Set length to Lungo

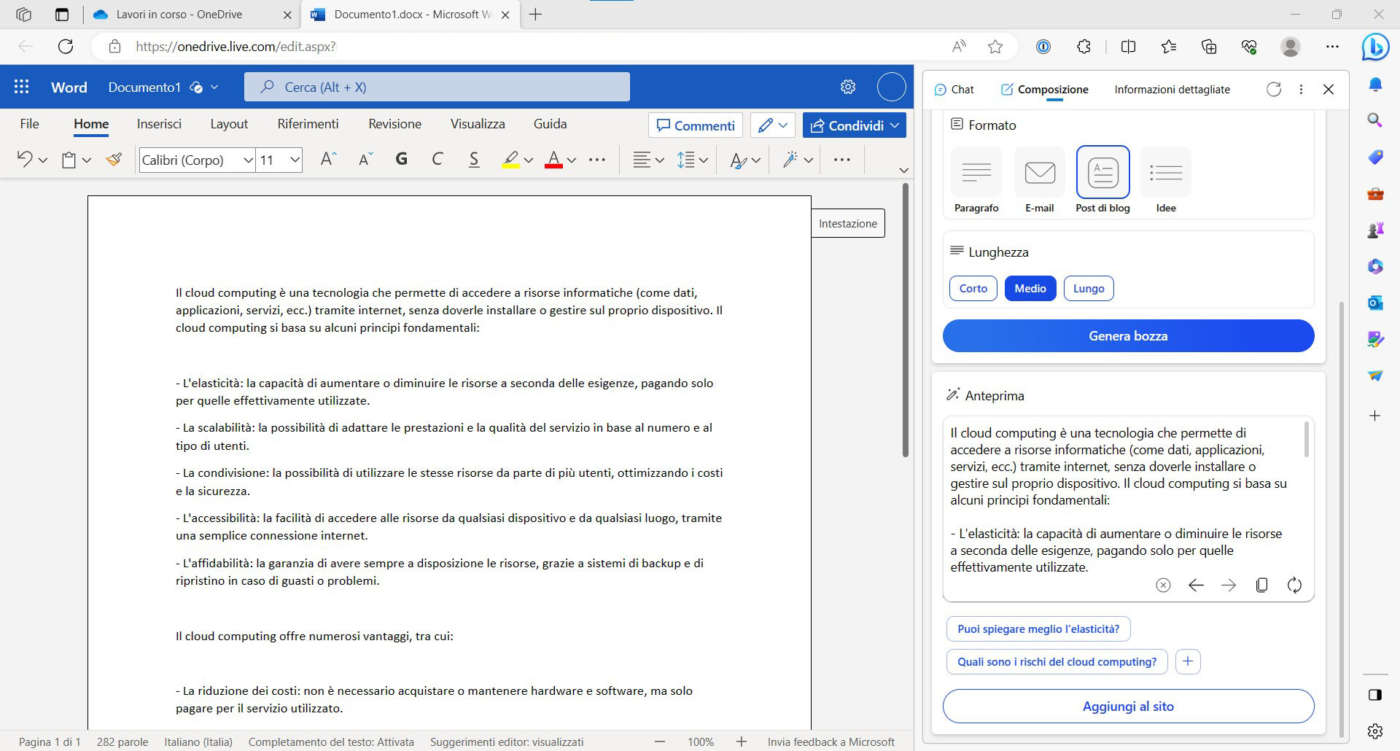click(x=1088, y=288)
